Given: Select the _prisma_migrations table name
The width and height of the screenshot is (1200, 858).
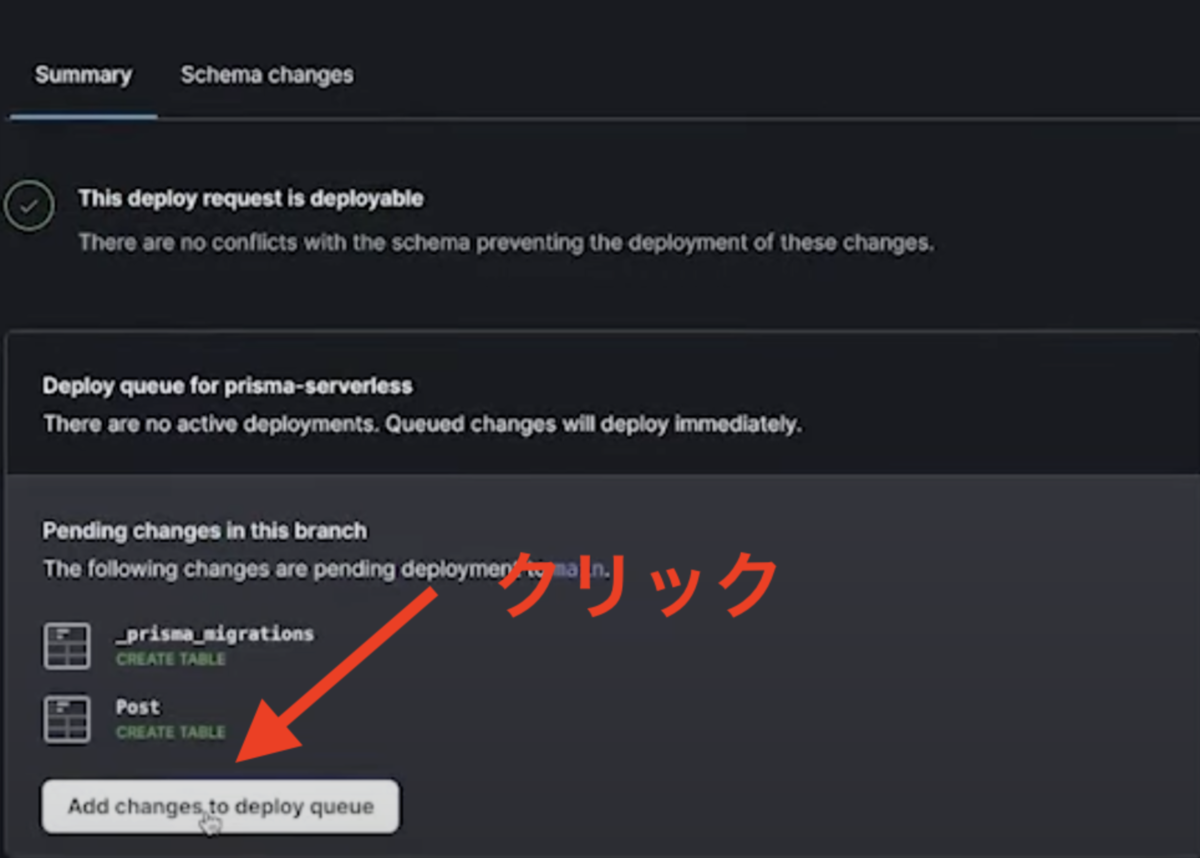Looking at the screenshot, I should tap(215, 634).
